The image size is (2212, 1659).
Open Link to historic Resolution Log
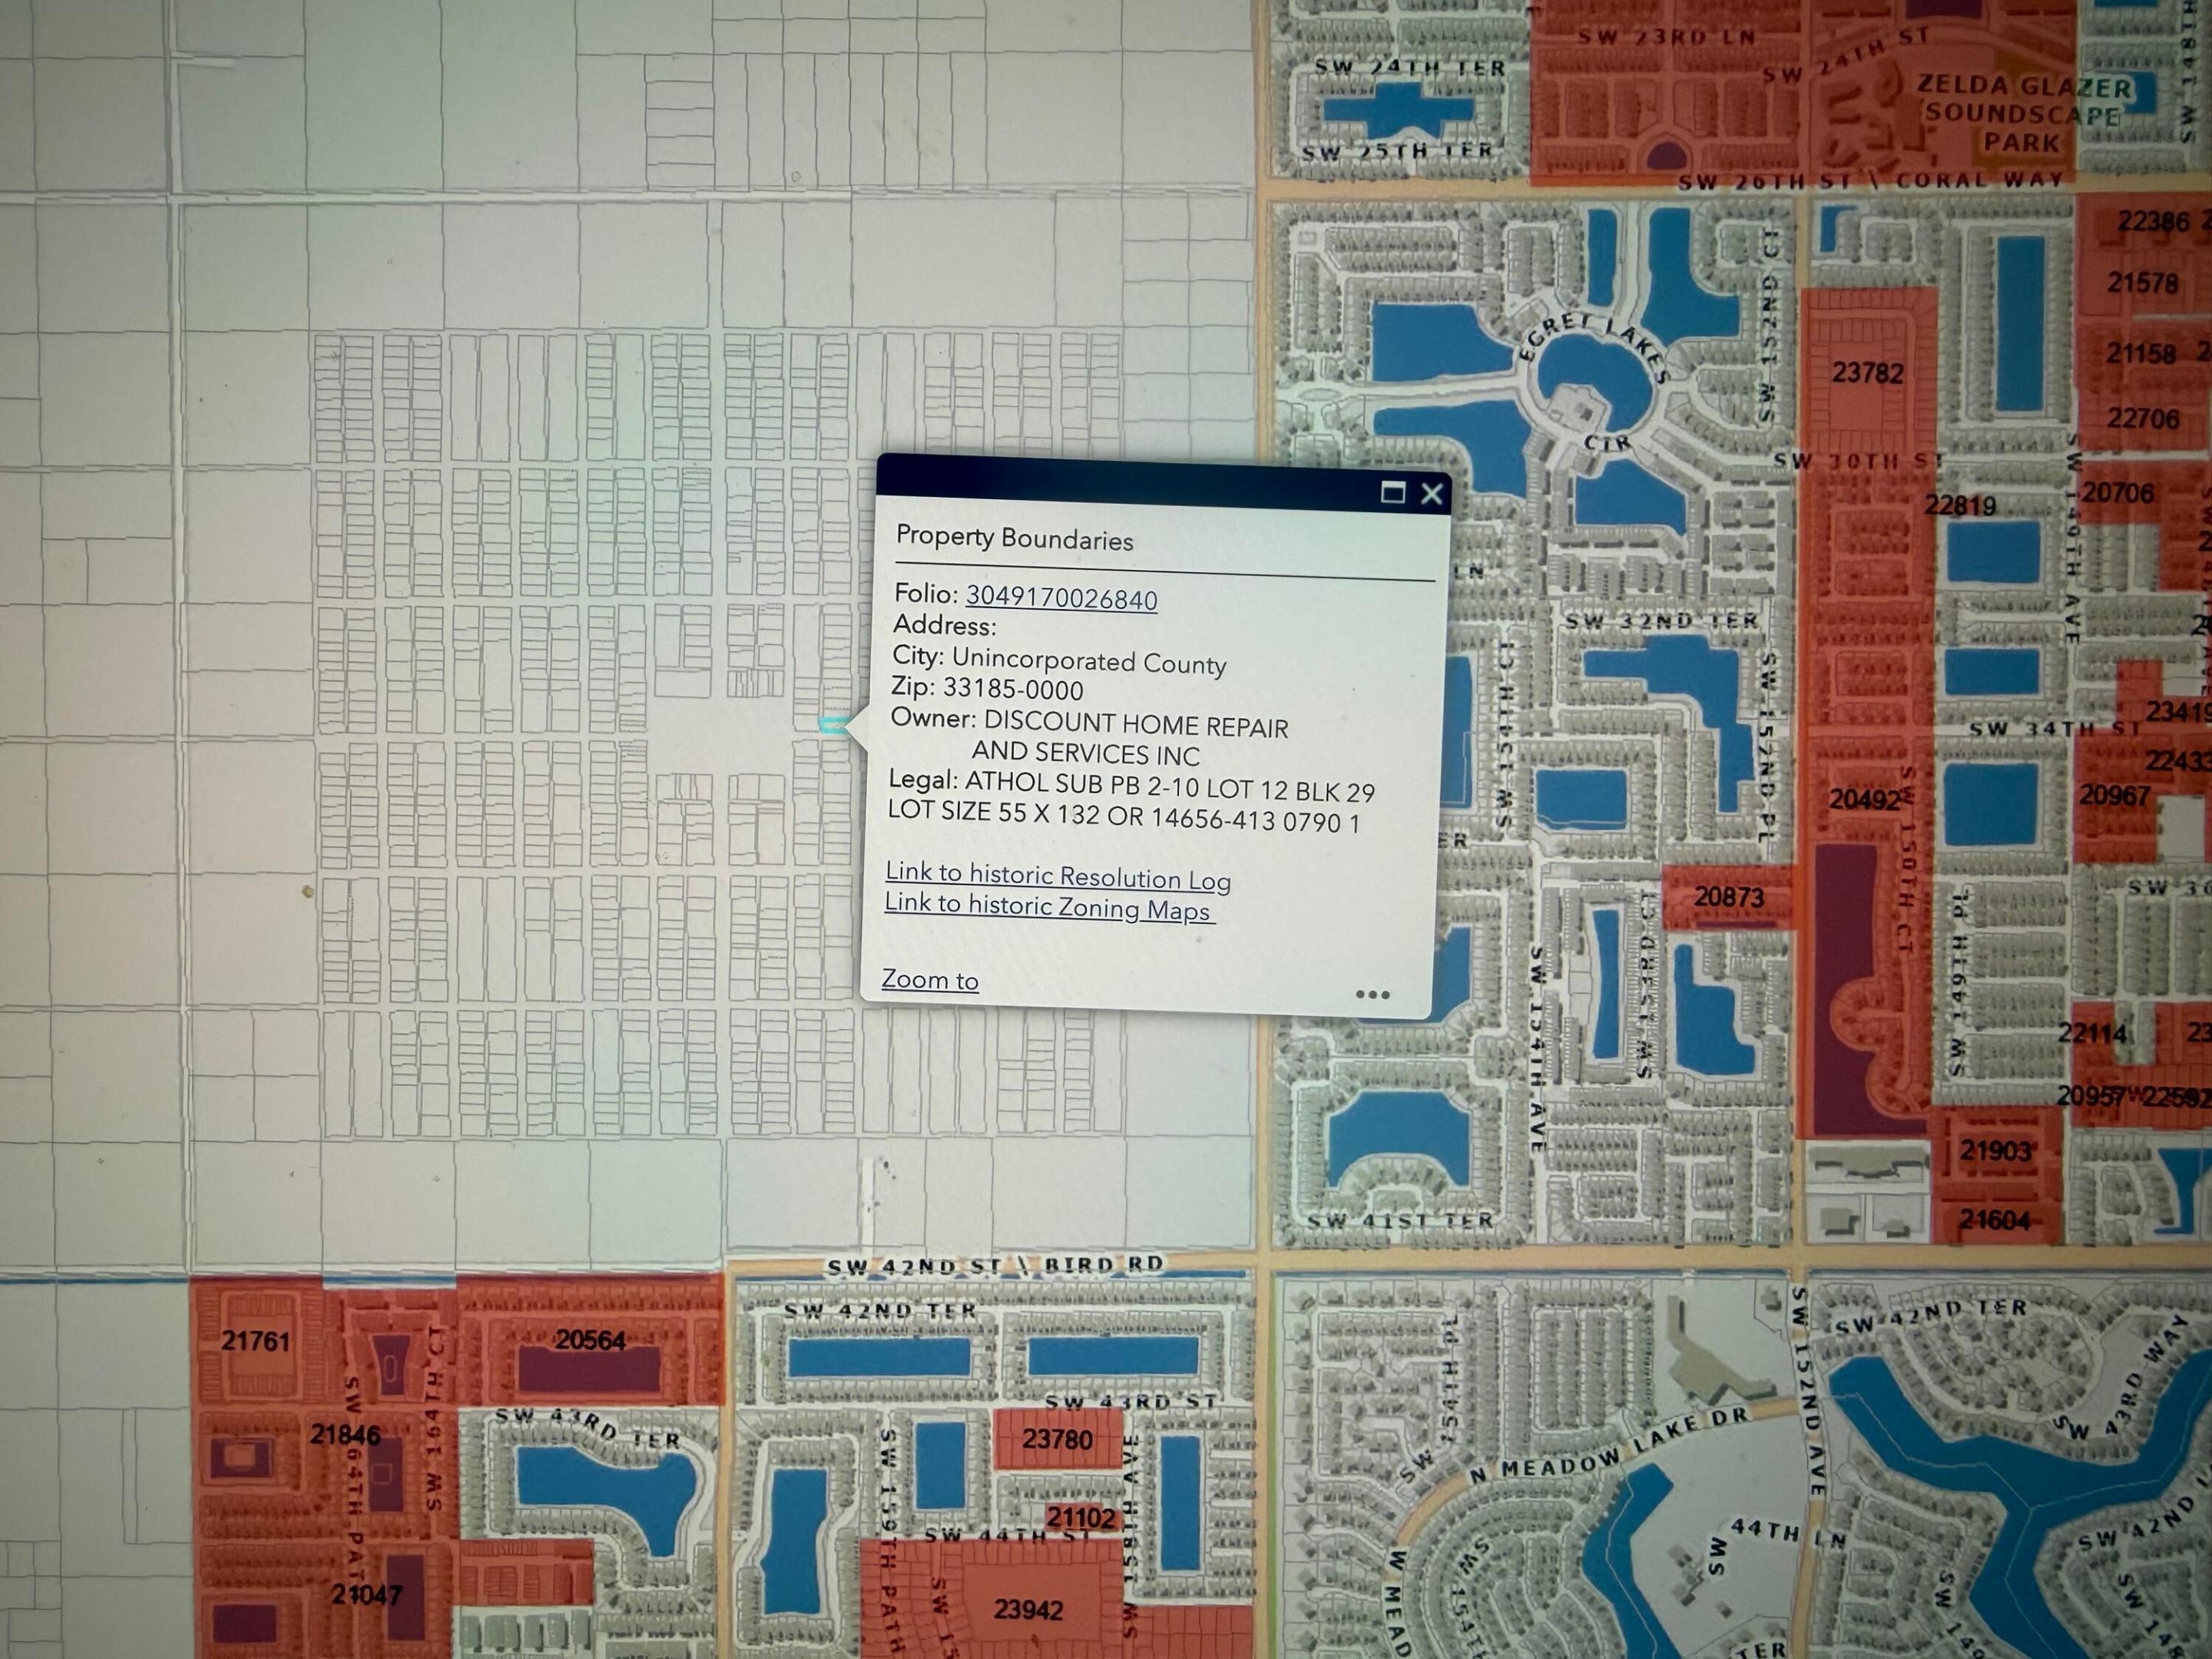click(1058, 876)
